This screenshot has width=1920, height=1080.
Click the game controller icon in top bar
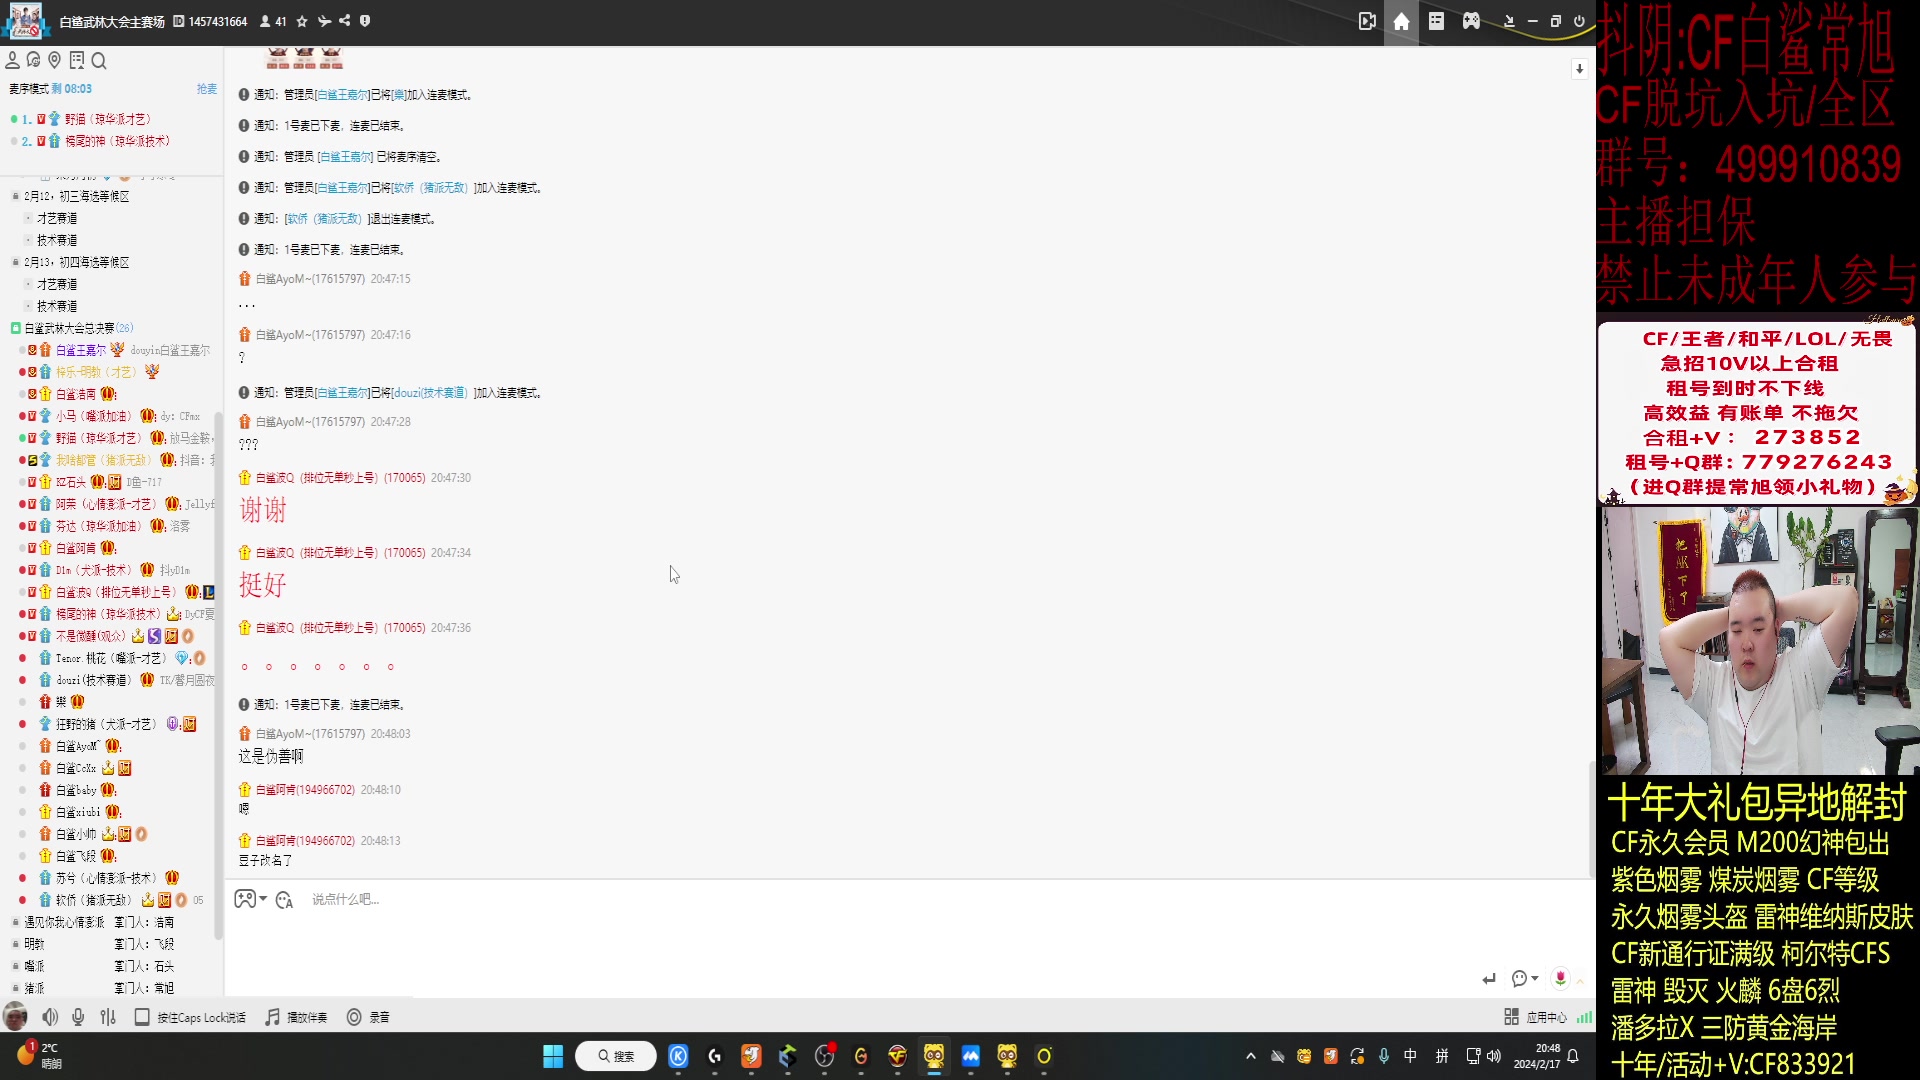pos(1471,21)
